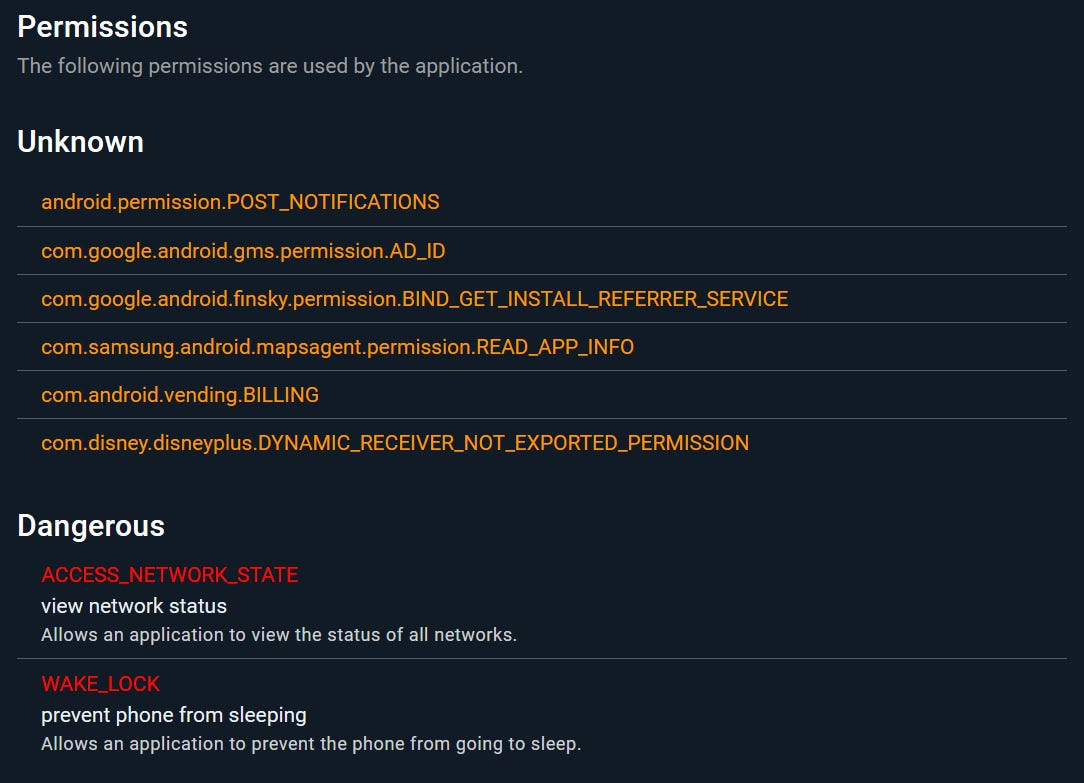Click the Permissions heading
Viewport: 1084px width, 783px height.
(x=102, y=27)
